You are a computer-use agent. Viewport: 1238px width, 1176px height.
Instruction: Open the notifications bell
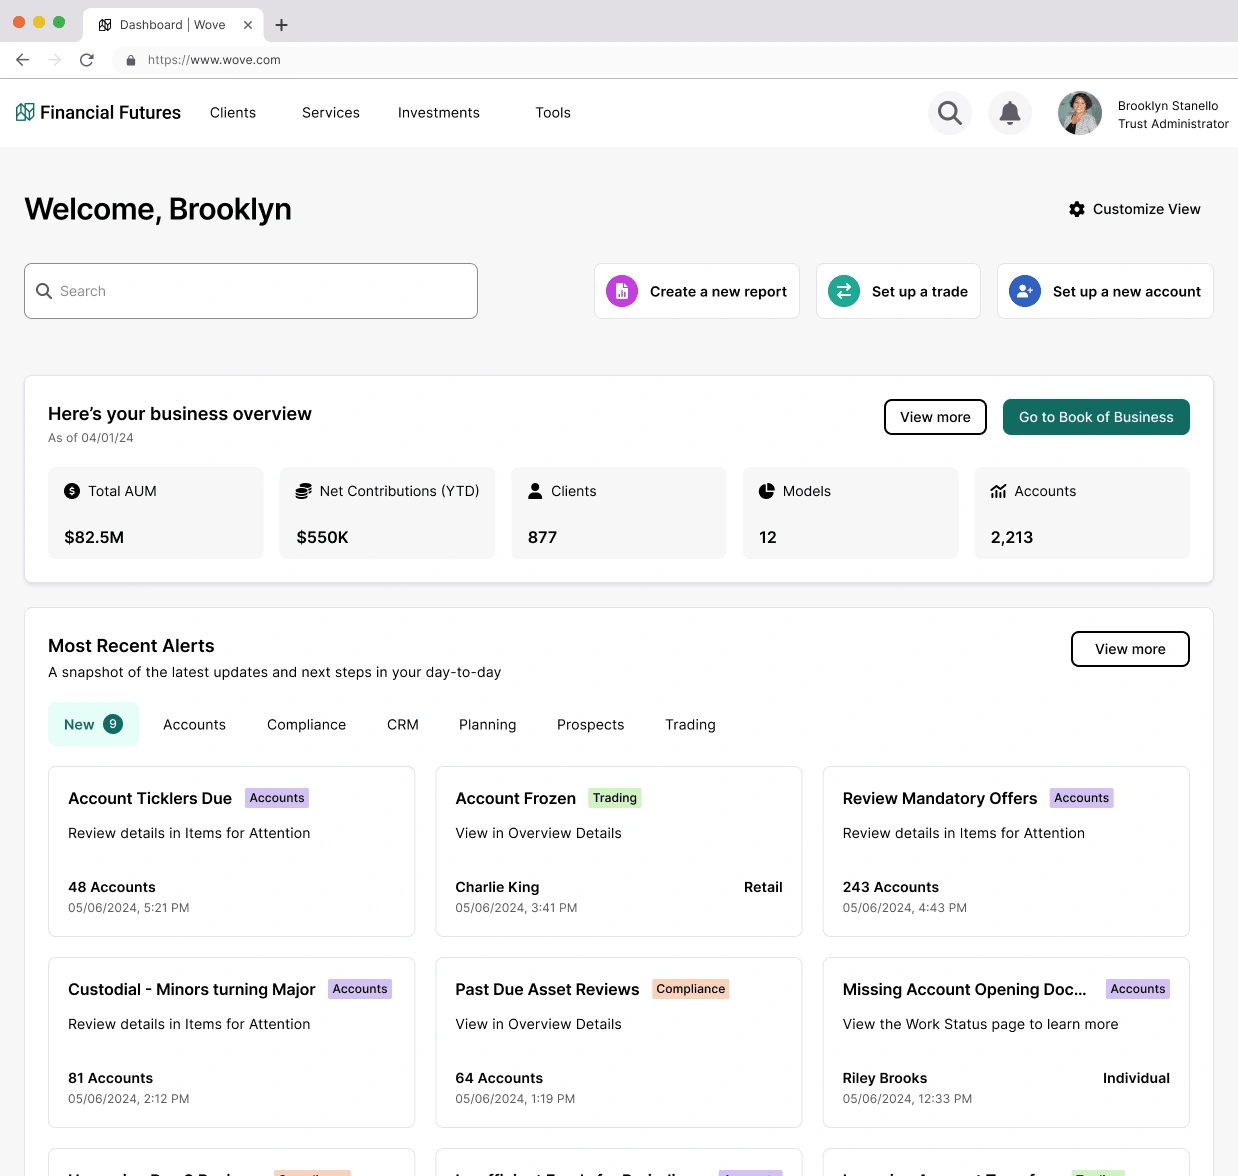(x=1010, y=113)
